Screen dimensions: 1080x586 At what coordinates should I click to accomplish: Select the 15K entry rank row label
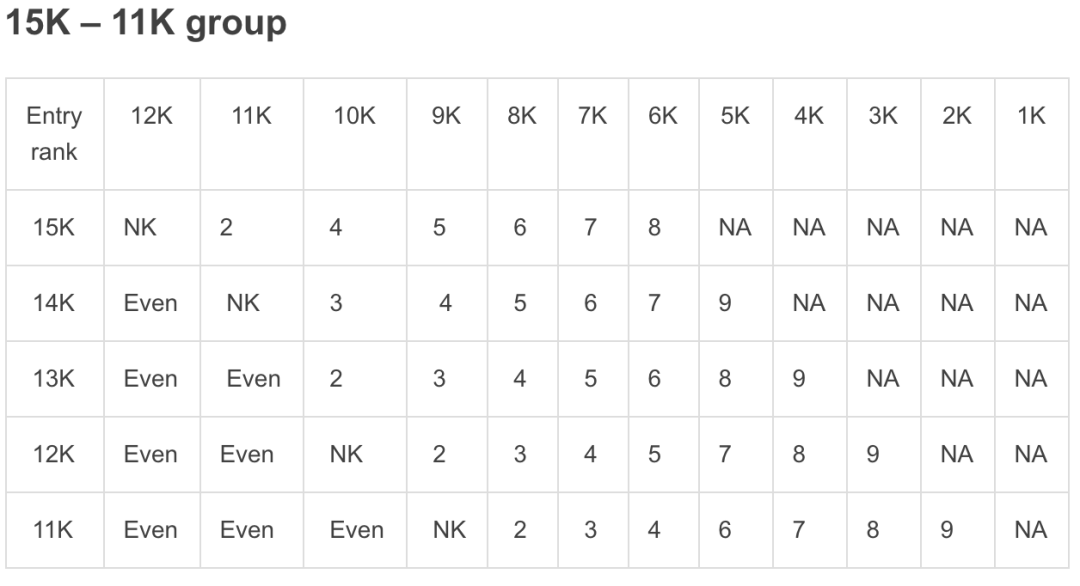coord(54,227)
